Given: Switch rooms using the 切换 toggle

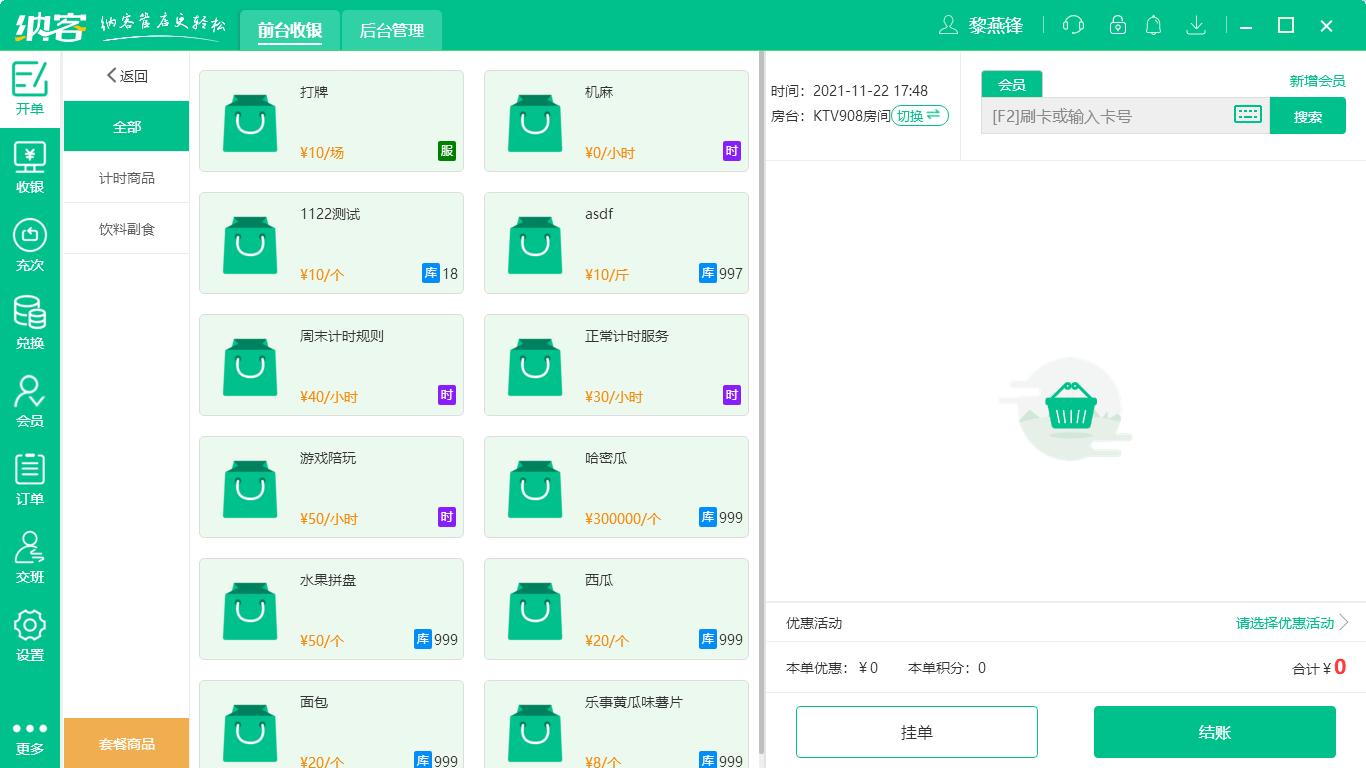Looking at the screenshot, I should (918, 115).
